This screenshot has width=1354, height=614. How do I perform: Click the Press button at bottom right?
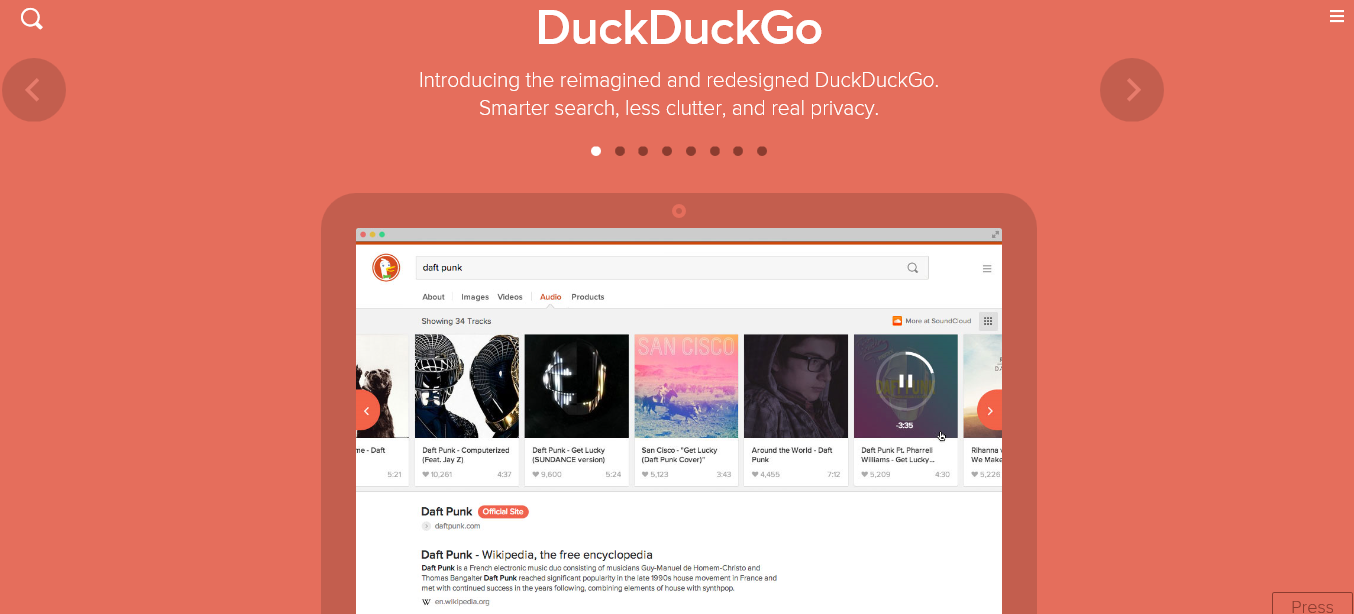[x=1312, y=604]
